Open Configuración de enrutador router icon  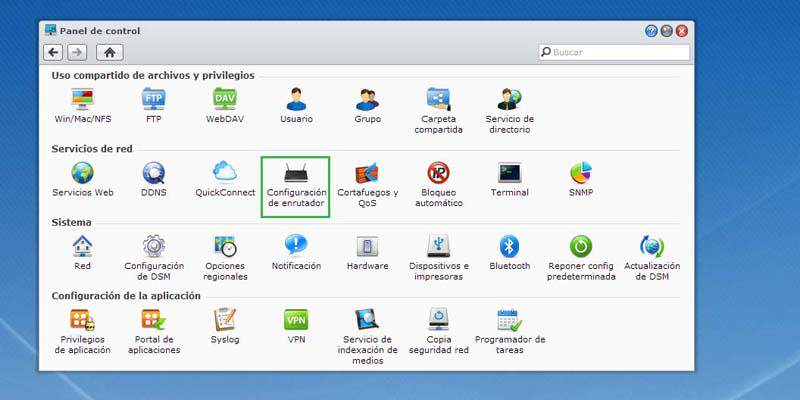[x=296, y=173]
